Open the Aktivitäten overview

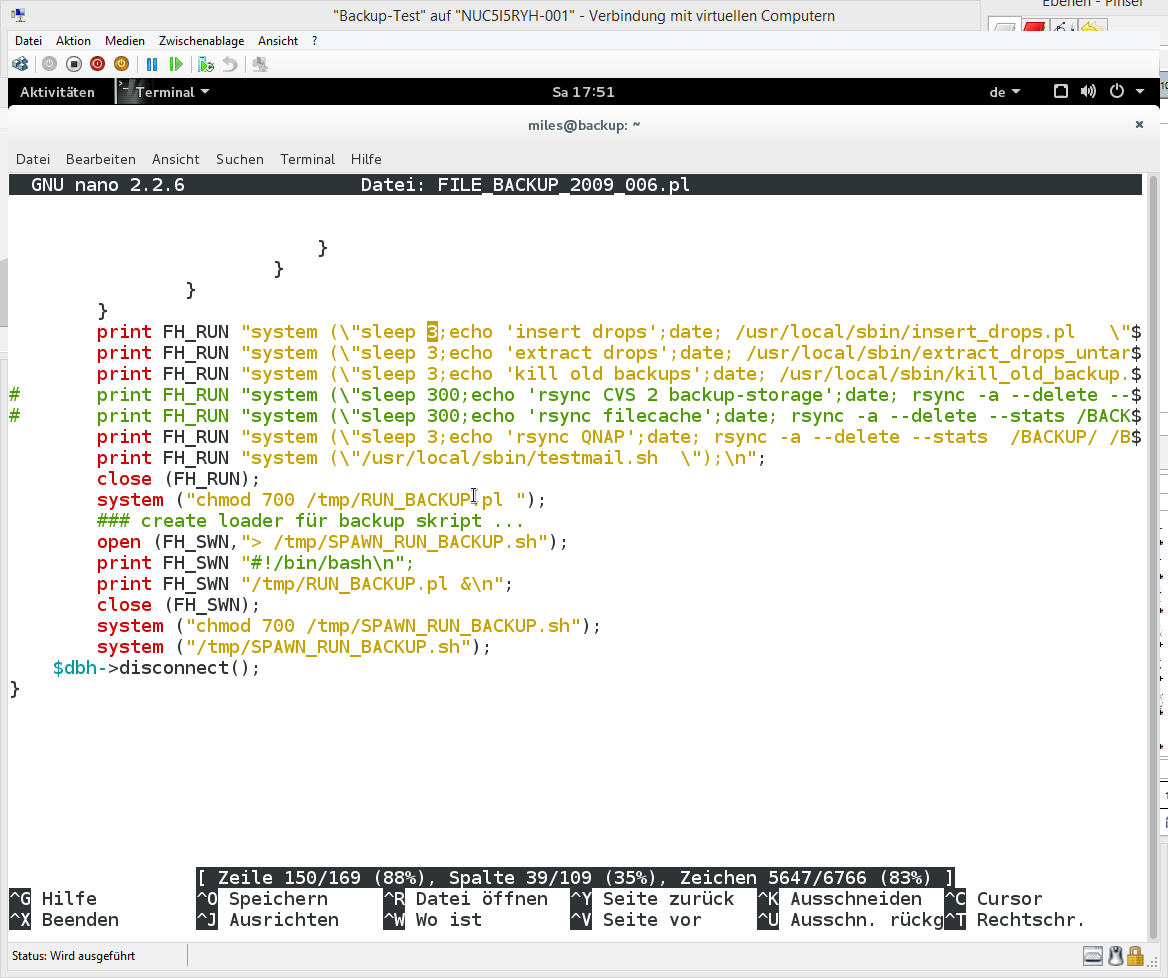click(57, 92)
